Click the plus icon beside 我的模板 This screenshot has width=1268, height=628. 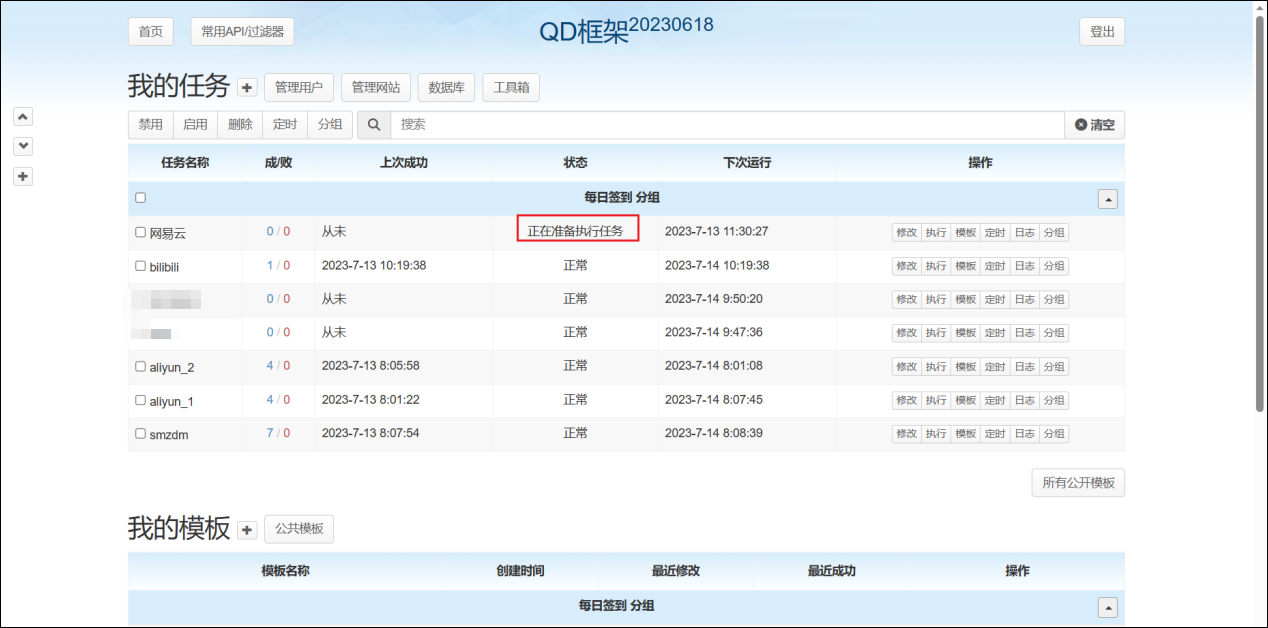(x=248, y=530)
